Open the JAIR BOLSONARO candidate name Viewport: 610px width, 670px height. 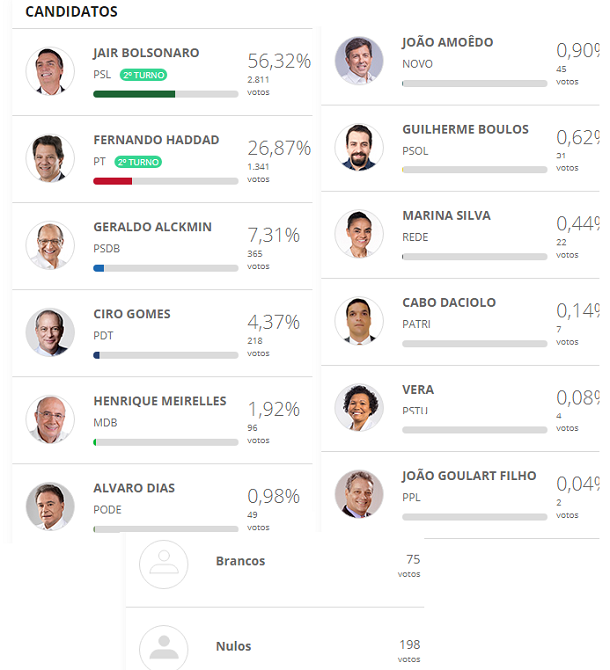(x=146, y=53)
